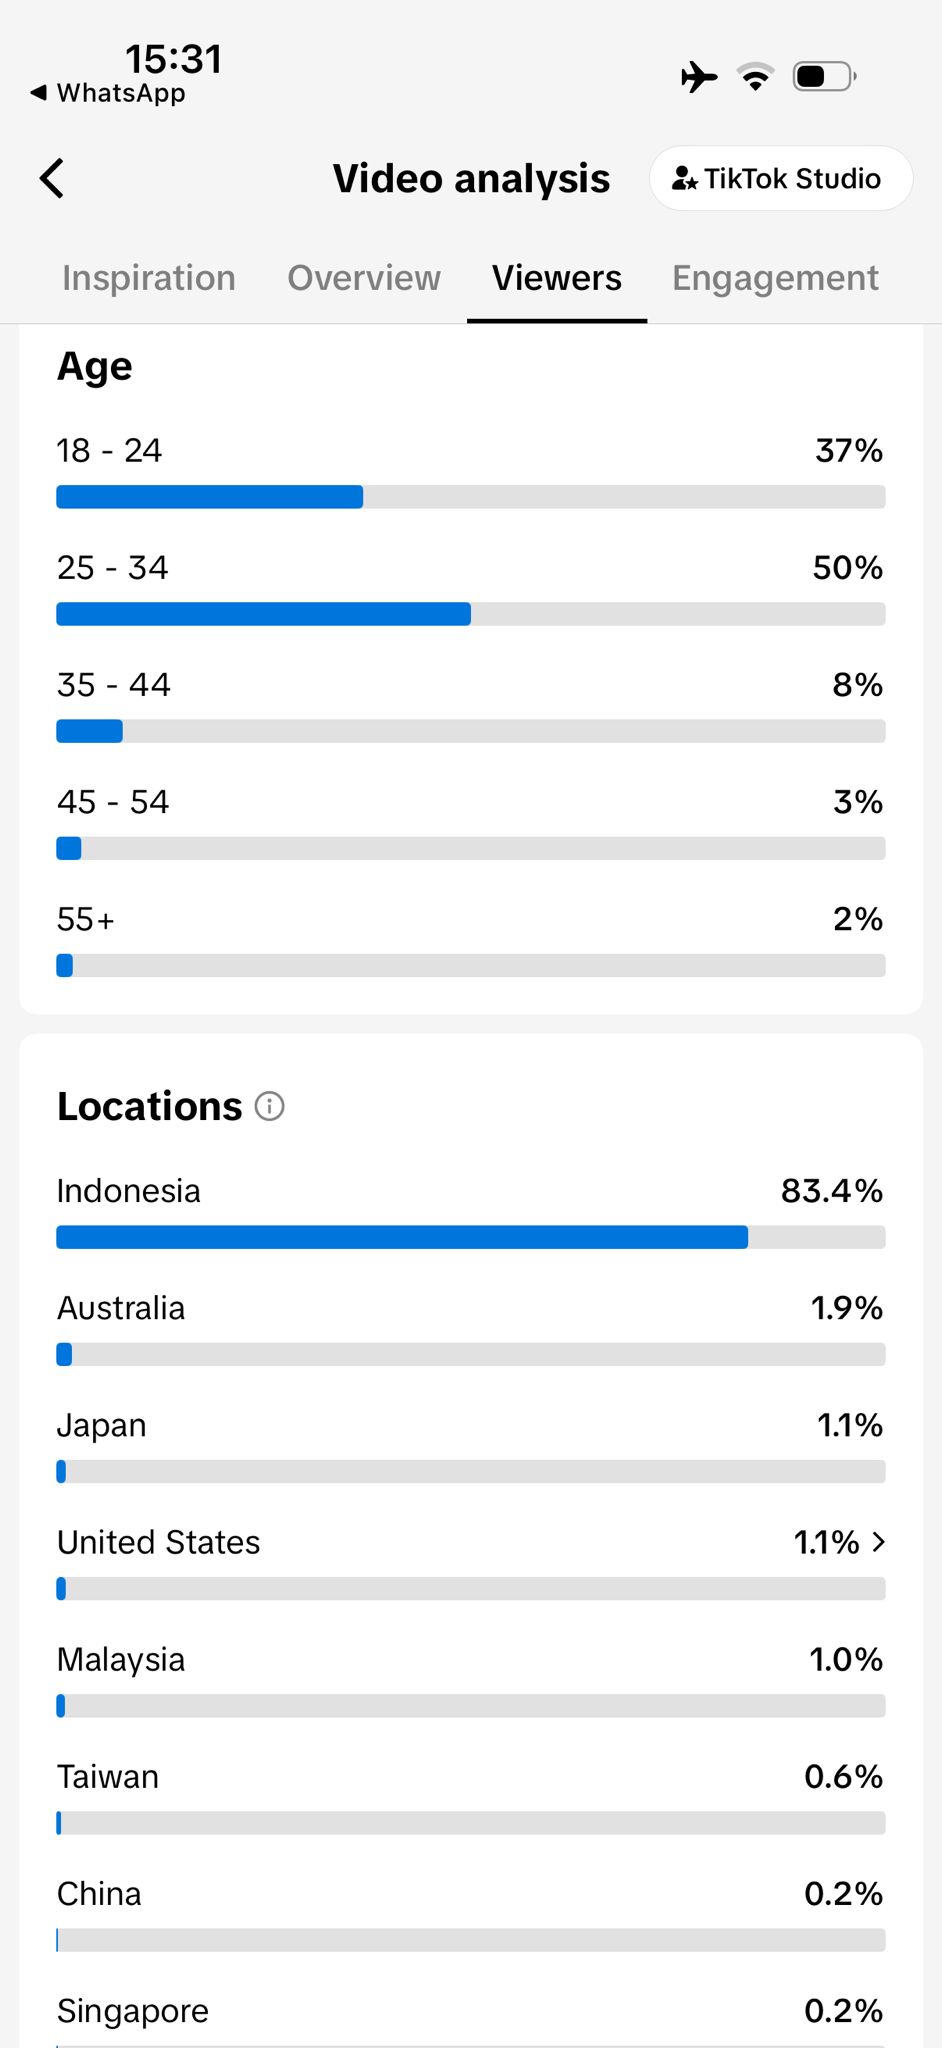Tap the 25 - 34 age bar
Screen dimensions: 942x2048
pyautogui.click(x=471, y=614)
